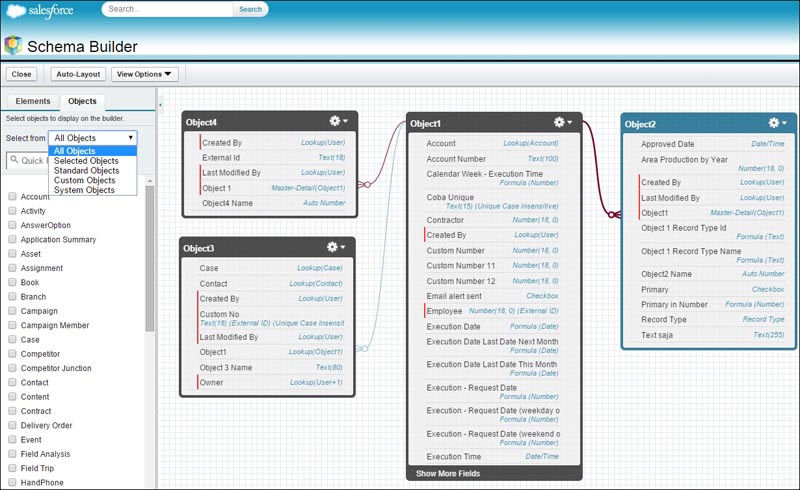Image resolution: width=800 pixels, height=490 pixels.
Task: Check the Campaign Member checkbox
Action: [12, 325]
